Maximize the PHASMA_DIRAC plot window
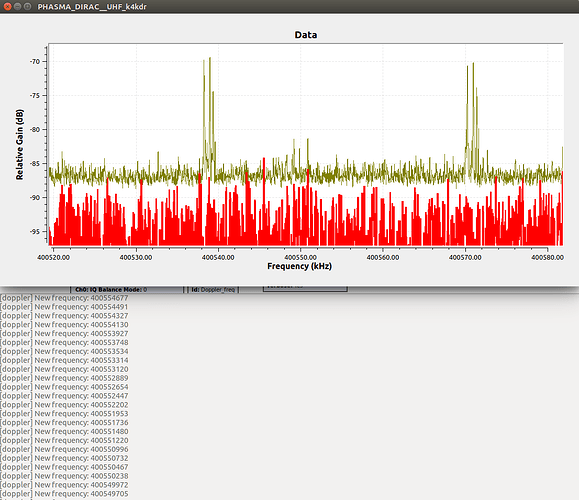Screen dimensions: 579x500 pos(27,6)
